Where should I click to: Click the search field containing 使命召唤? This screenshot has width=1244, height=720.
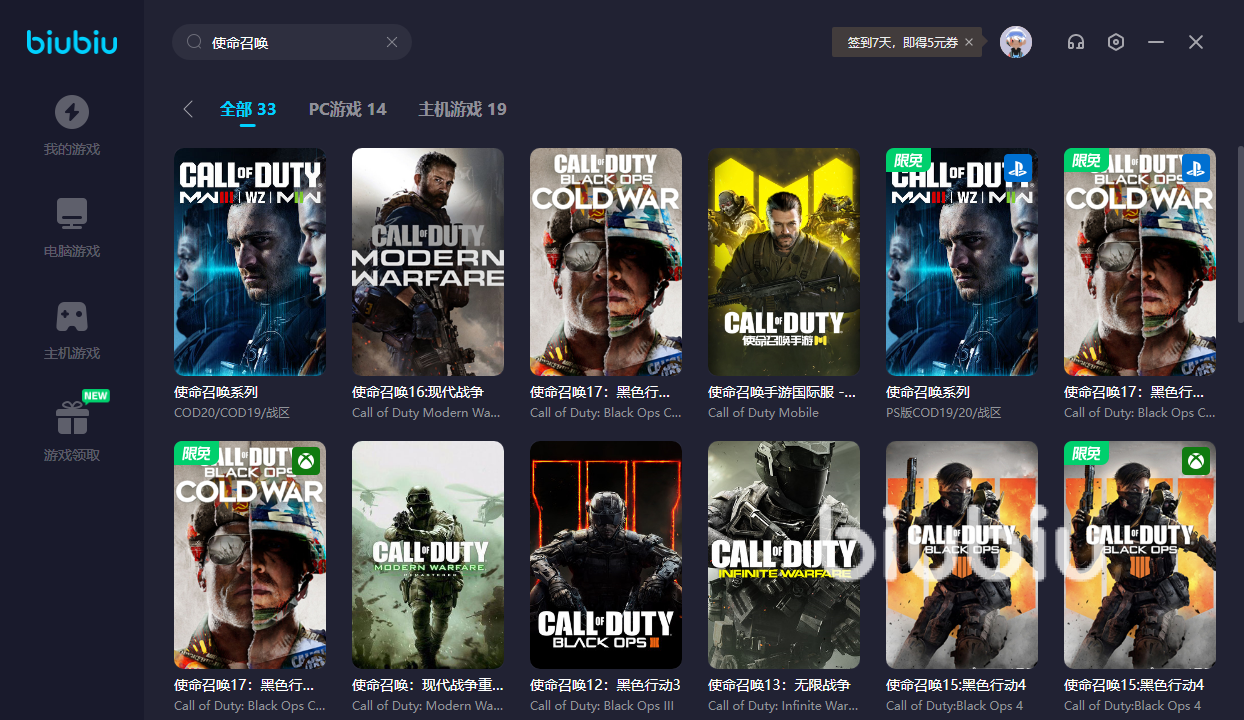[x=290, y=42]
